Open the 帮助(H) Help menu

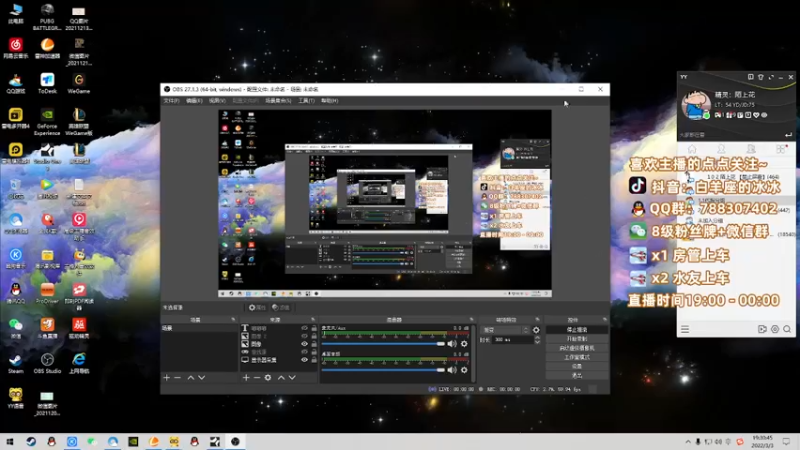(x=330, y=101)
